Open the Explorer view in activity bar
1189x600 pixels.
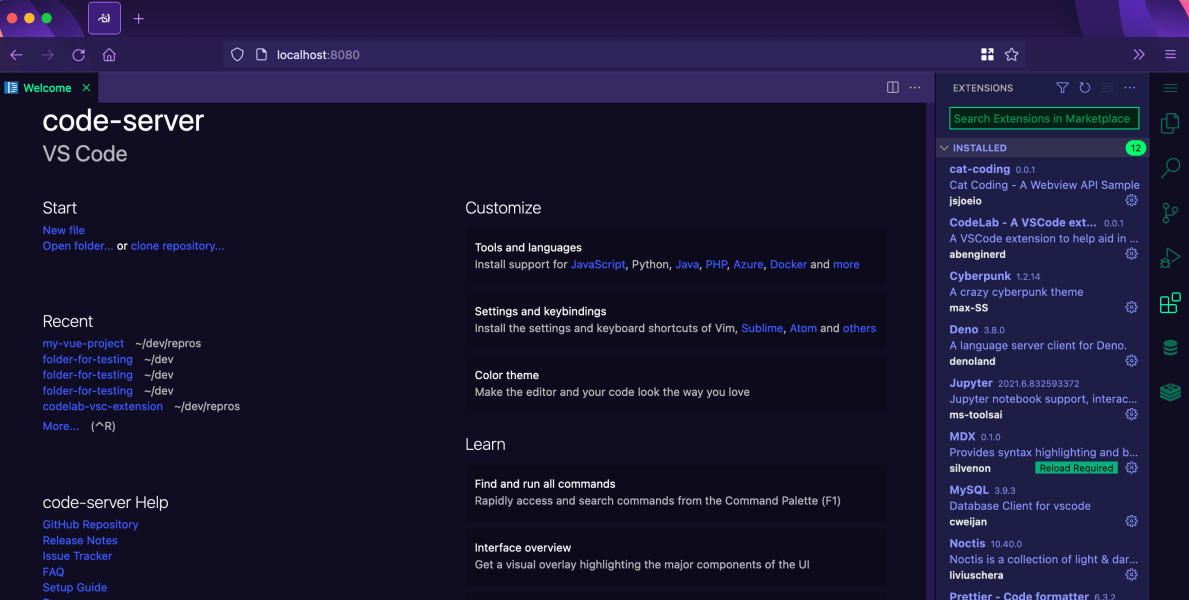1169,123
